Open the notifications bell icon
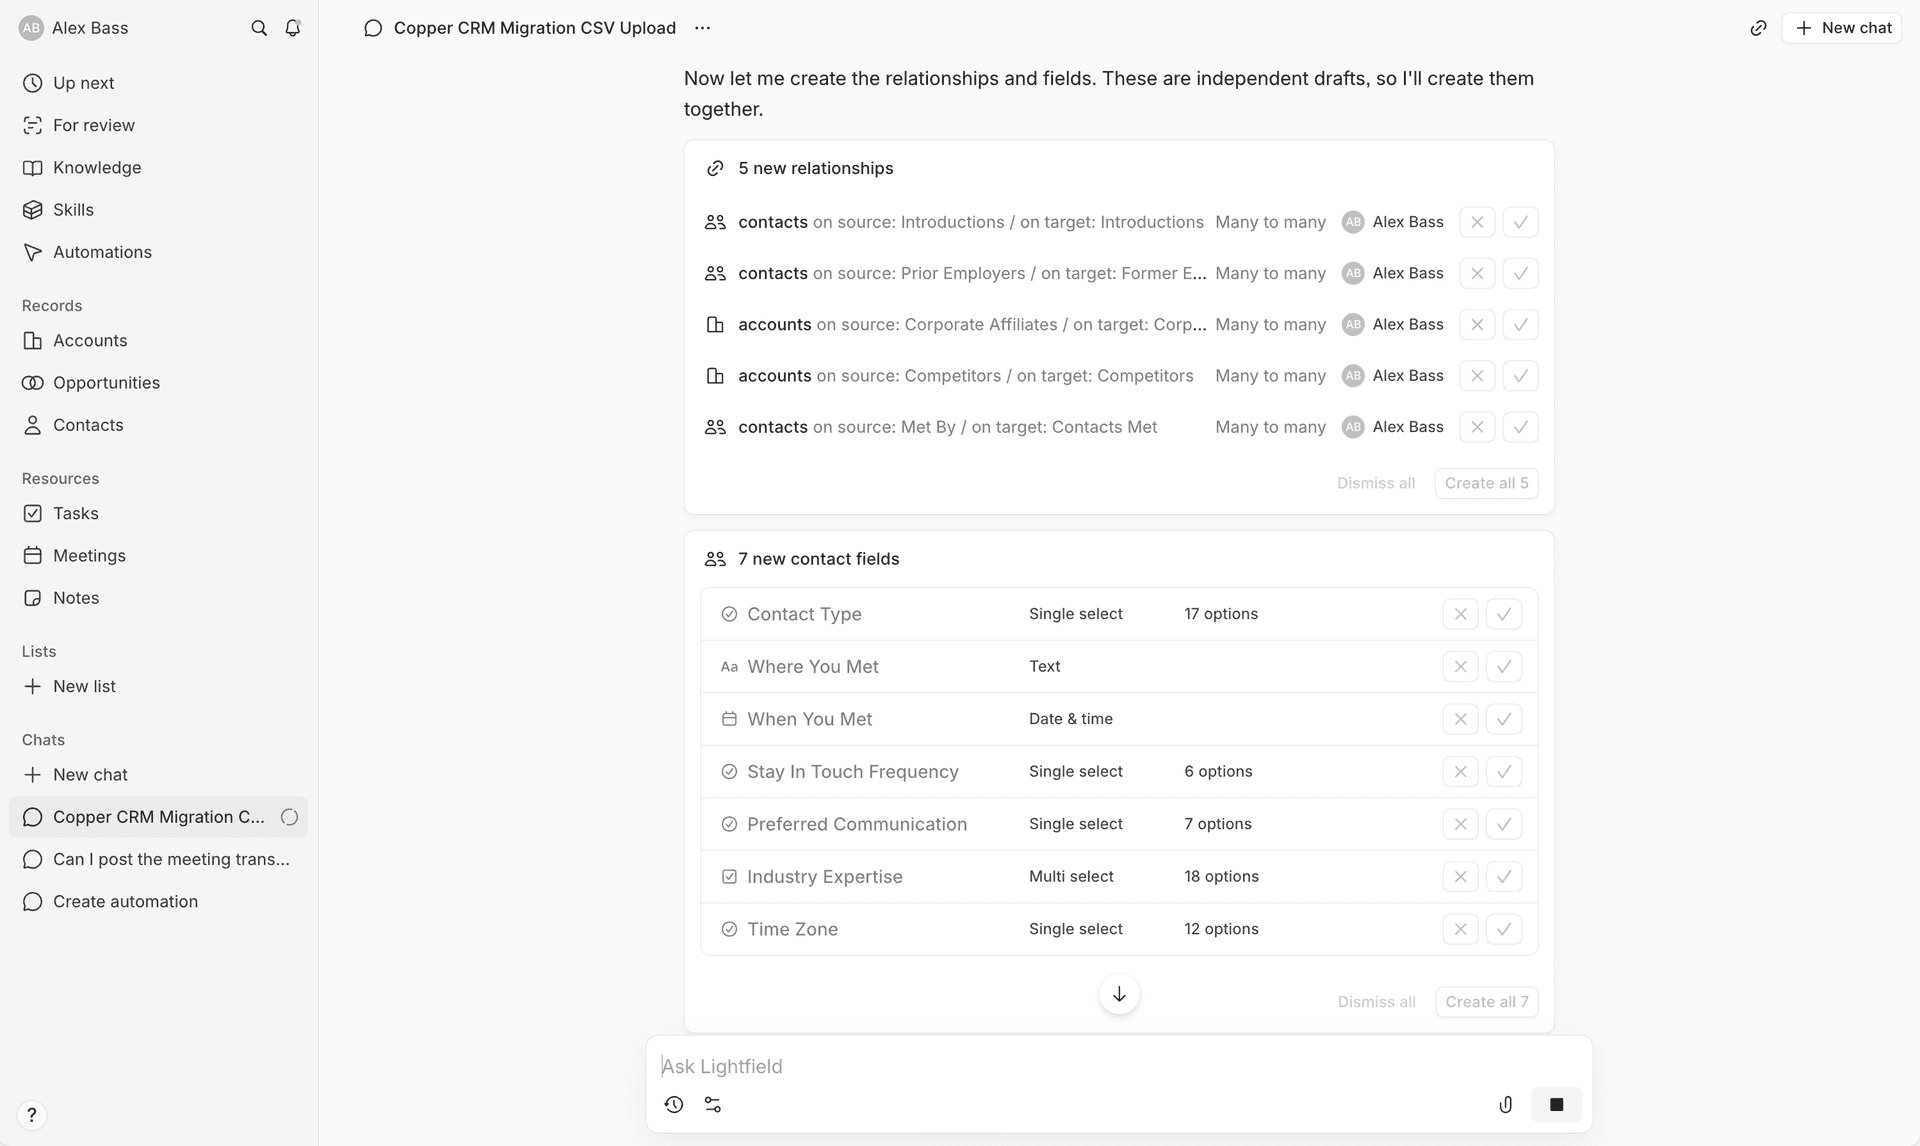1920x1146 pixels. coord(292,28)
